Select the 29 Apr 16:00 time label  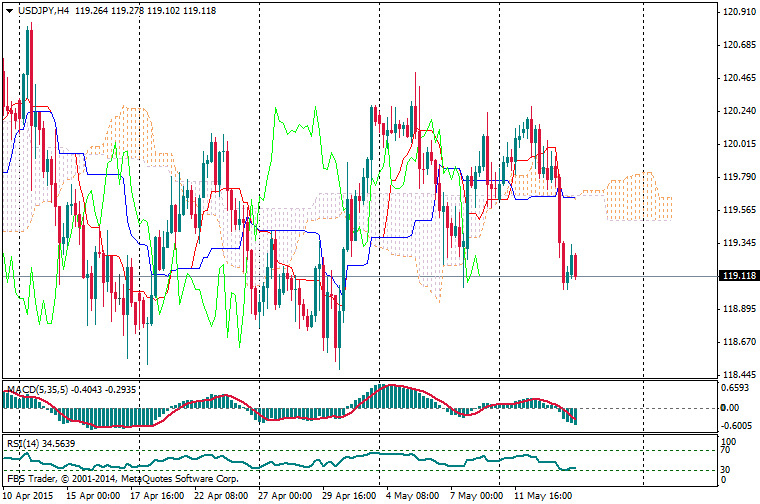pos(349,496)
